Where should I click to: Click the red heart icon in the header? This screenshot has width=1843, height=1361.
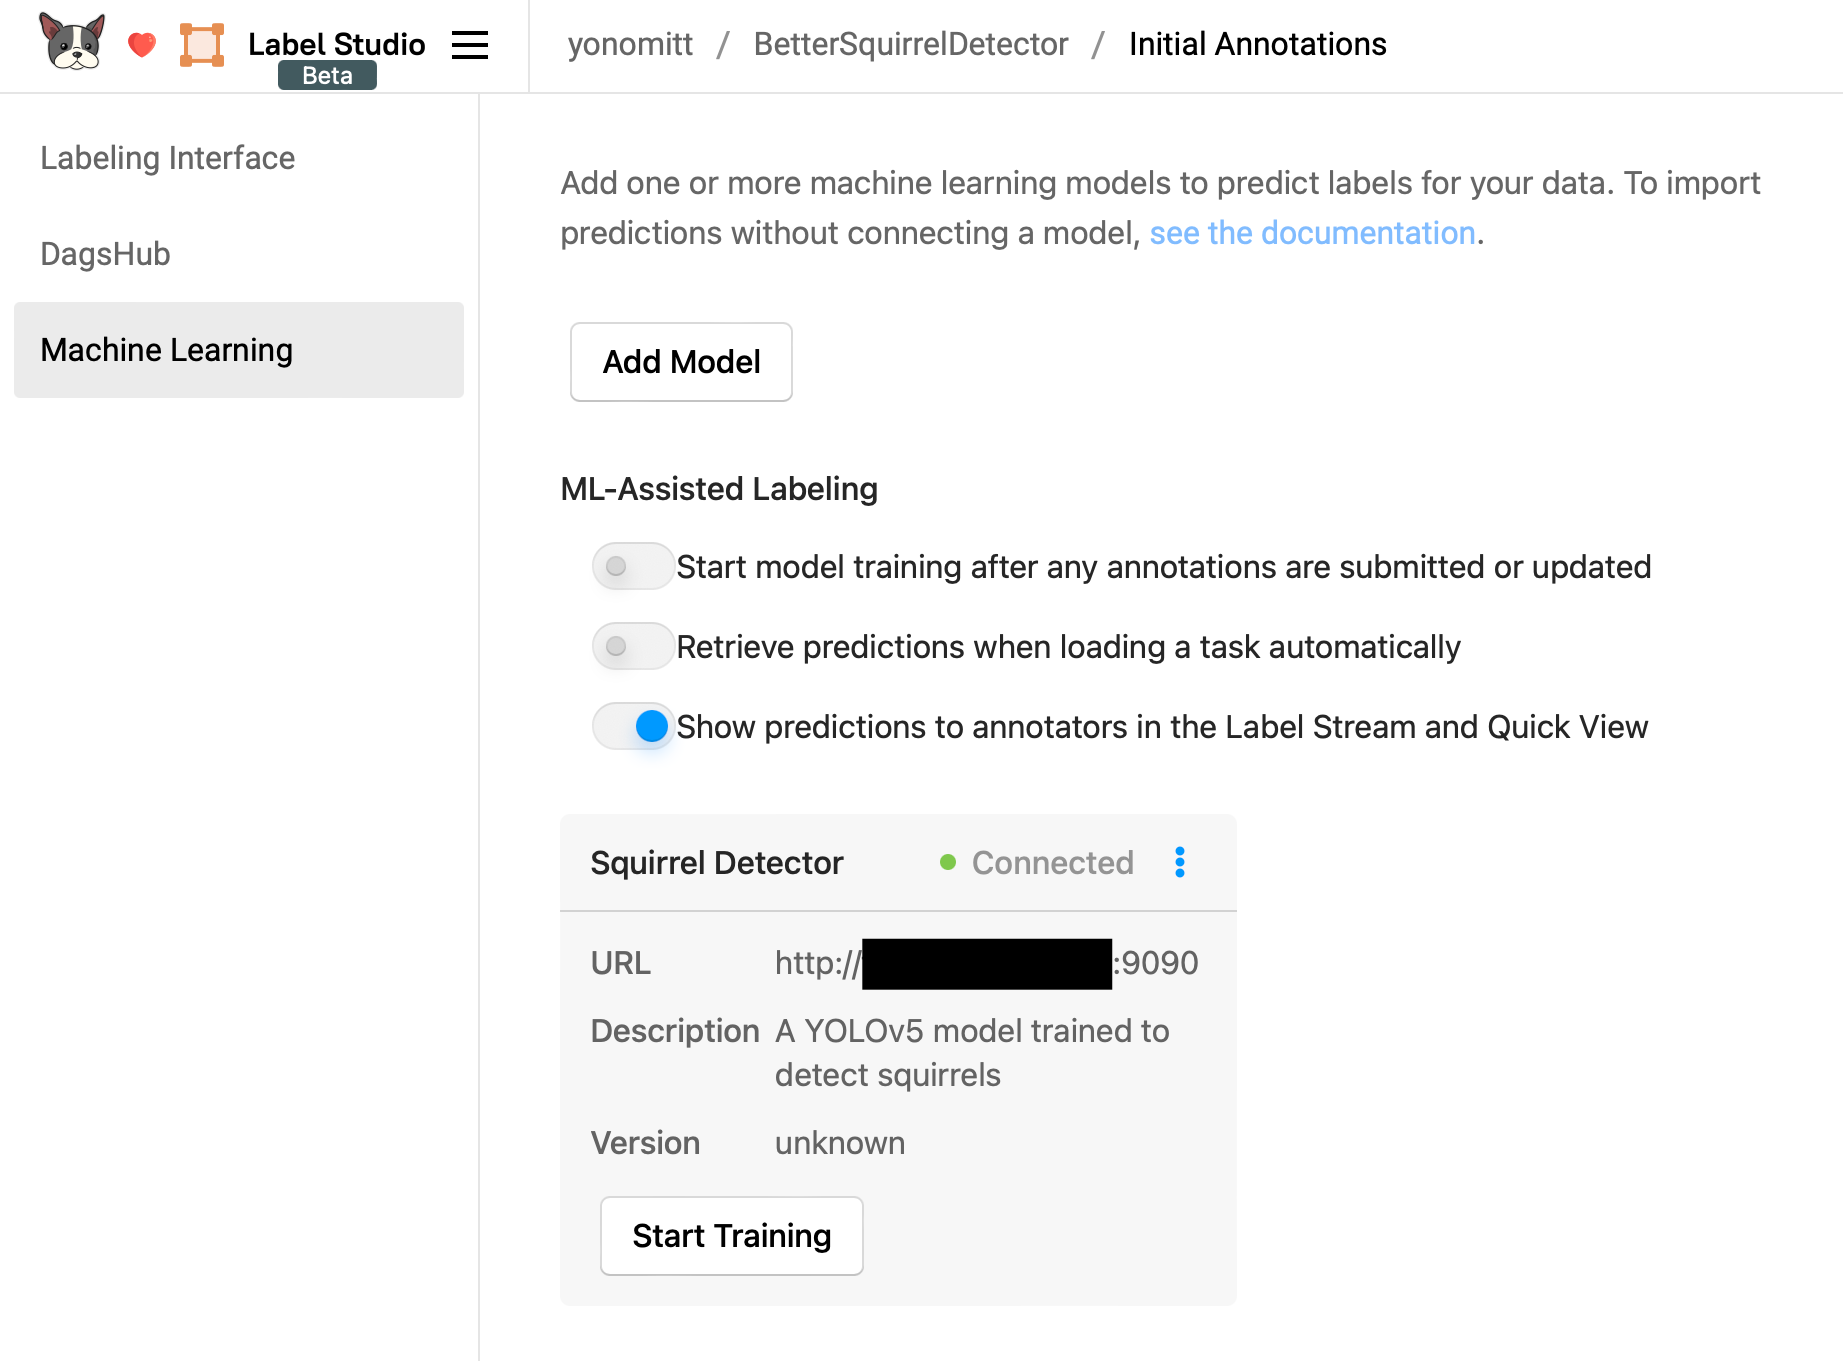coord(141,44)
